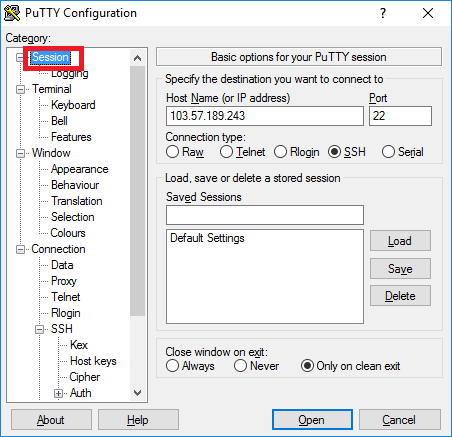Image resolution: width=452 pixels, height=437 pixels.
Task: Open Telnet category in tree
Action: 66,297
